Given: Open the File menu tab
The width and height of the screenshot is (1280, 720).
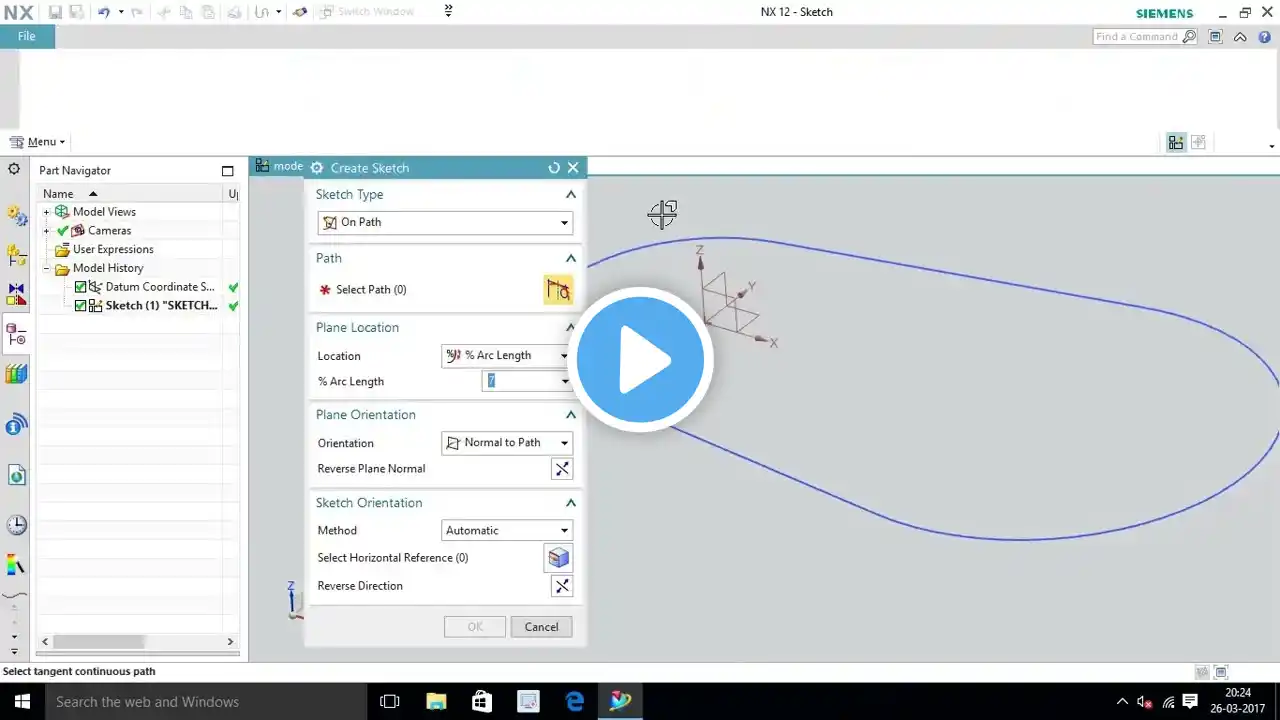Looking at the screenshot, I should pos(27,37).
